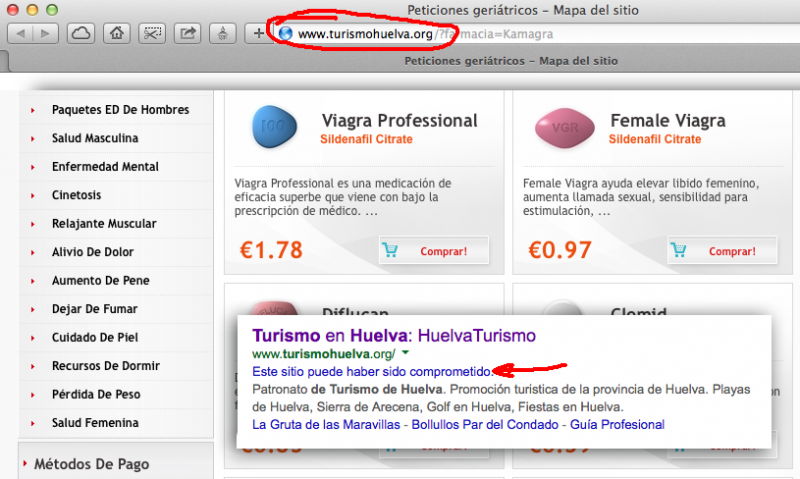This screenshot has height=479, width=800.
Task: Open the iCloud tabs cloud icon
Action: [81, 34]
